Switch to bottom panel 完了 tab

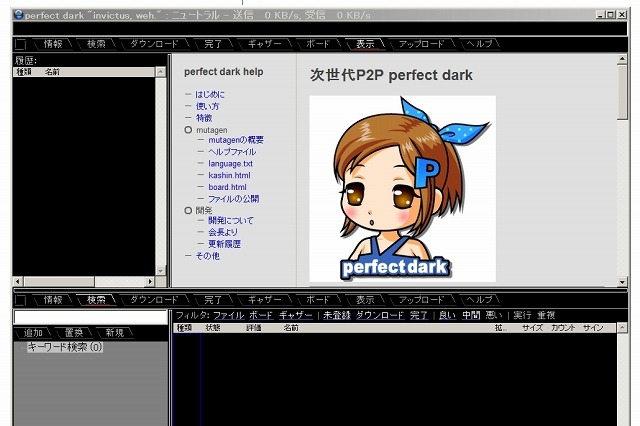213,300
